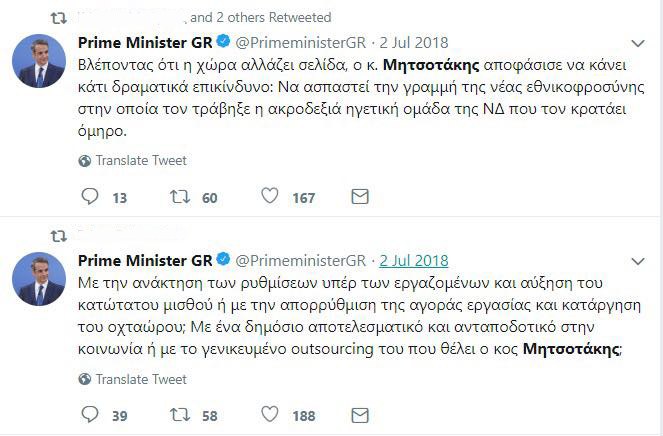Image resolution: width=663 pixels, height=436 pixels.
Task: Open @PrimeministerGR handle on second tweet
Action: (x=300, y=260)
